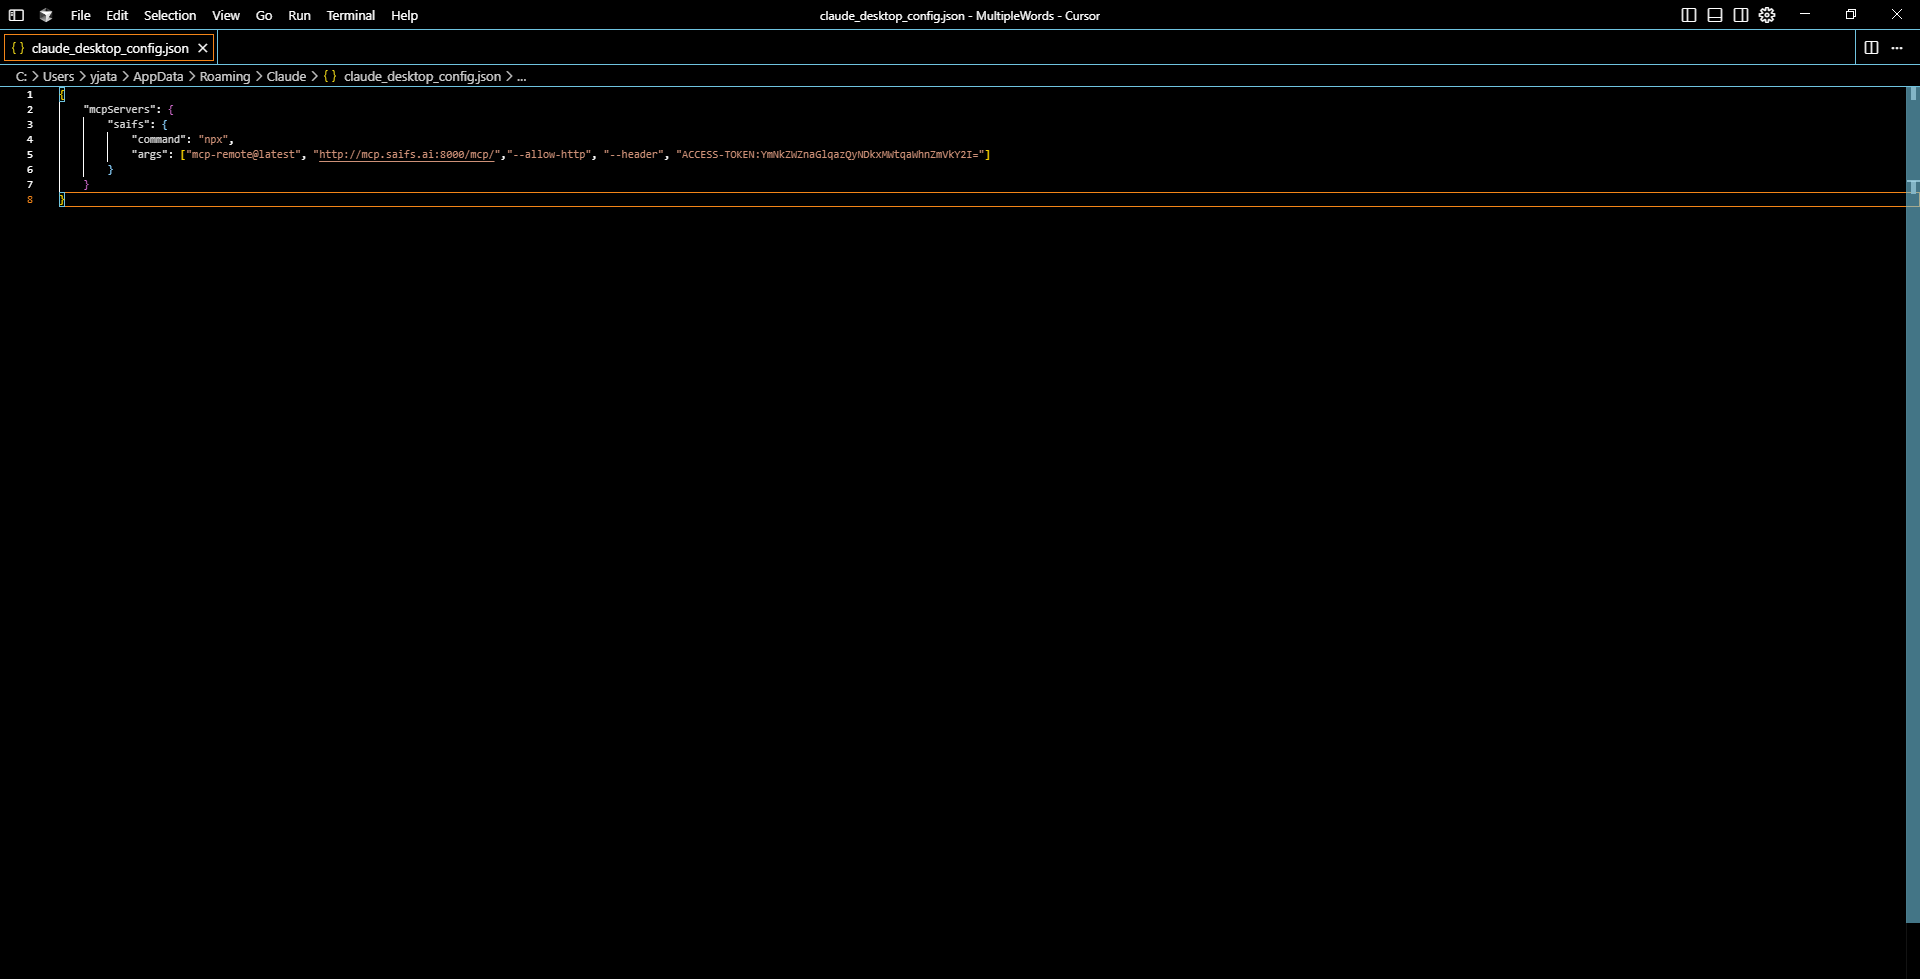Viewport: 1920px width, 979px height.
Task: Click the ACCESS-TOKEN string value
Action: click(830, 155)
